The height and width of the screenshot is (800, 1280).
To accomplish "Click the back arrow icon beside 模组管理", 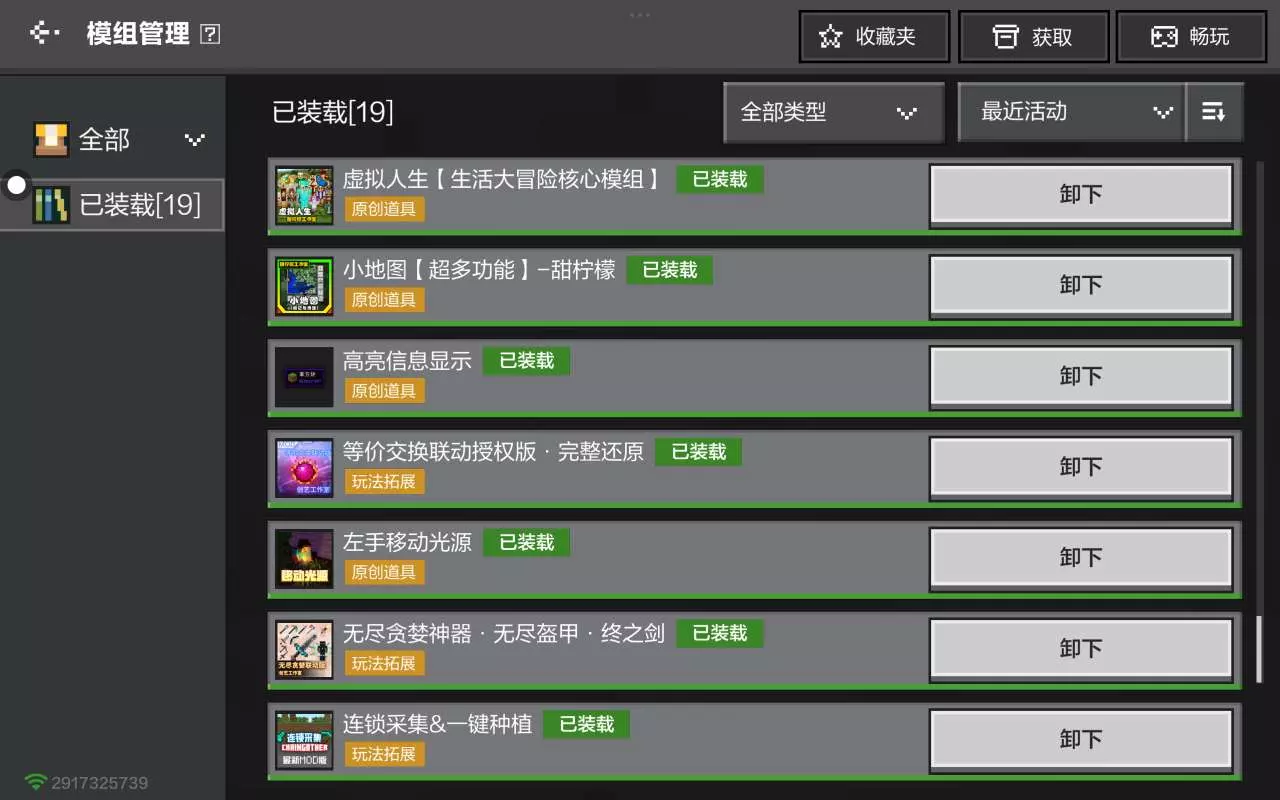I will (x=44, y=34).
